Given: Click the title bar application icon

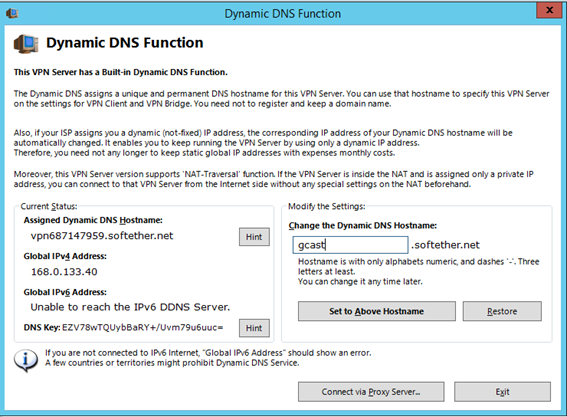Looking at the screenshot, I should tap(12, 14).
